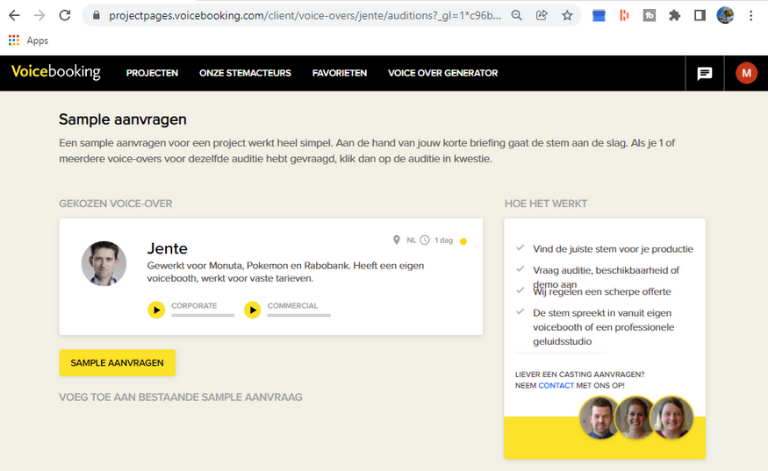The image size is (768, 471).
Task: Go back to the previous browser page
Action: [14, 16]
